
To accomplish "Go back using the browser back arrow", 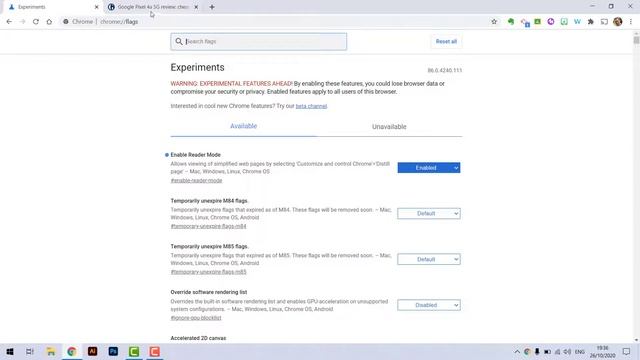I will click(x=9, y=22).
